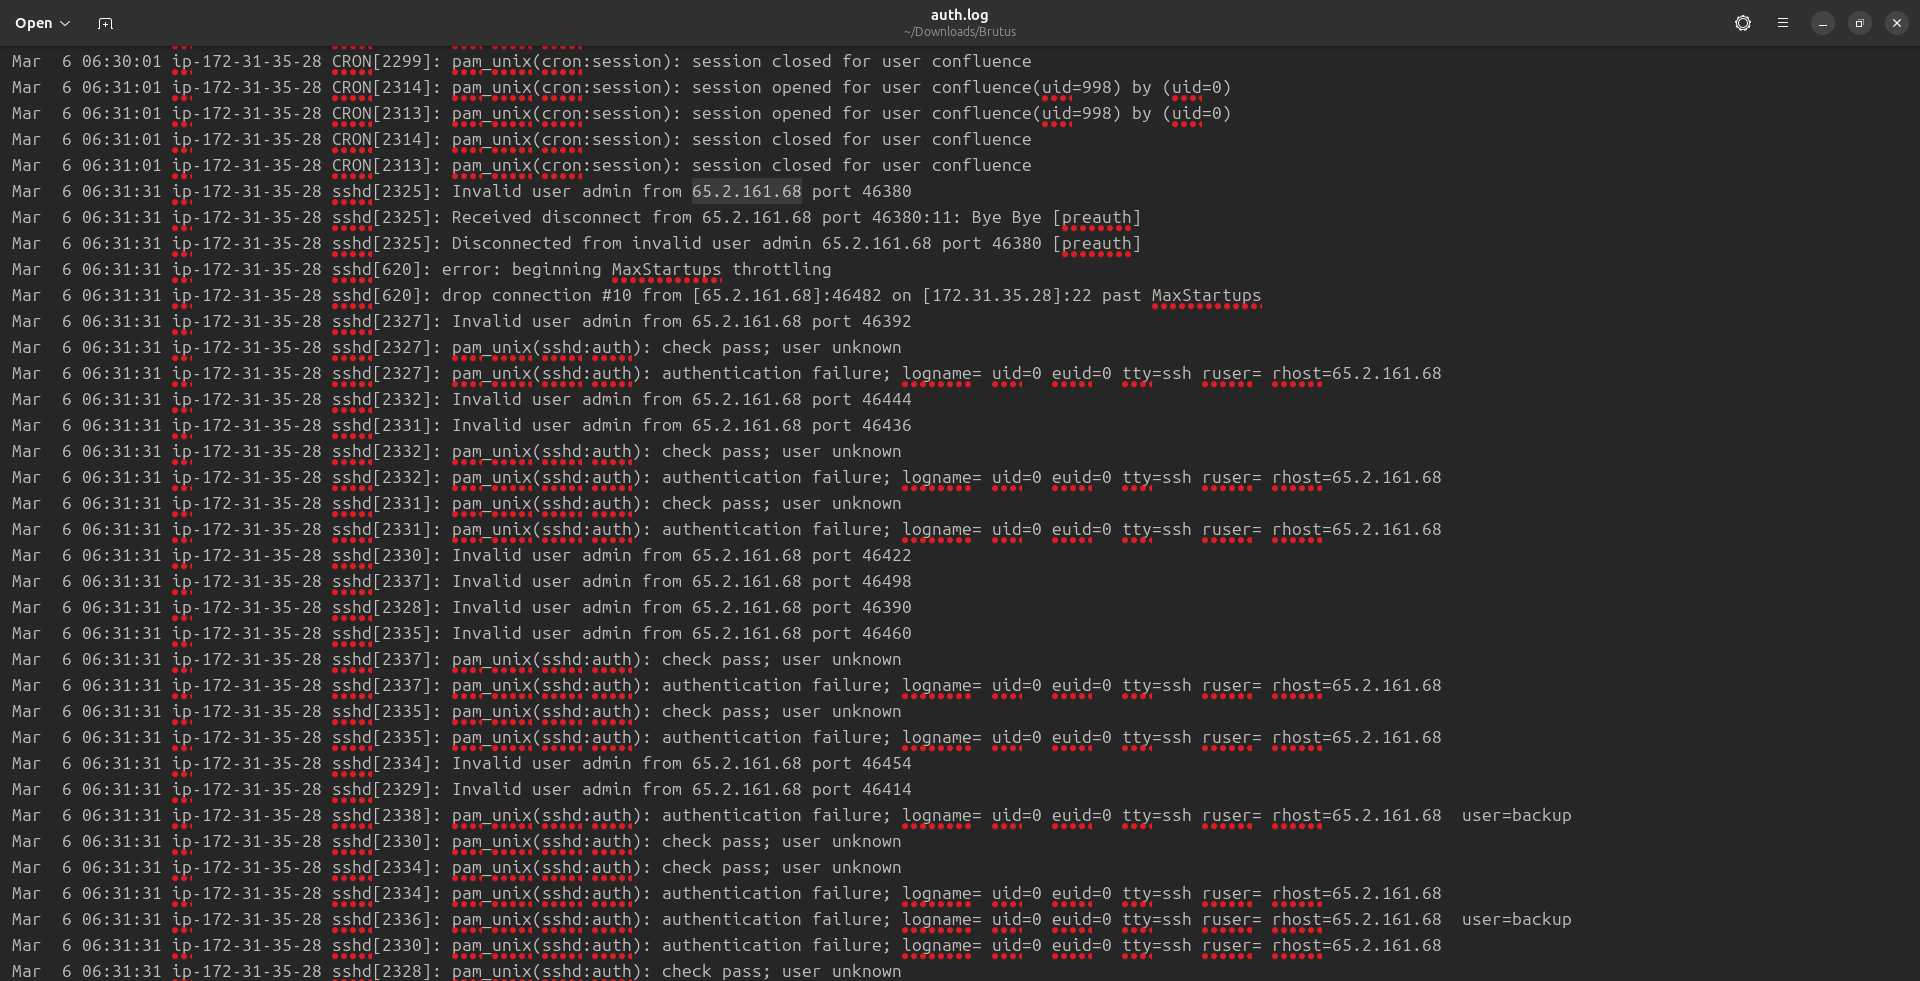Click the ~/Downloads/Brutus path subtitle
The image size is (1920, 981).
[x=960, y=32]
